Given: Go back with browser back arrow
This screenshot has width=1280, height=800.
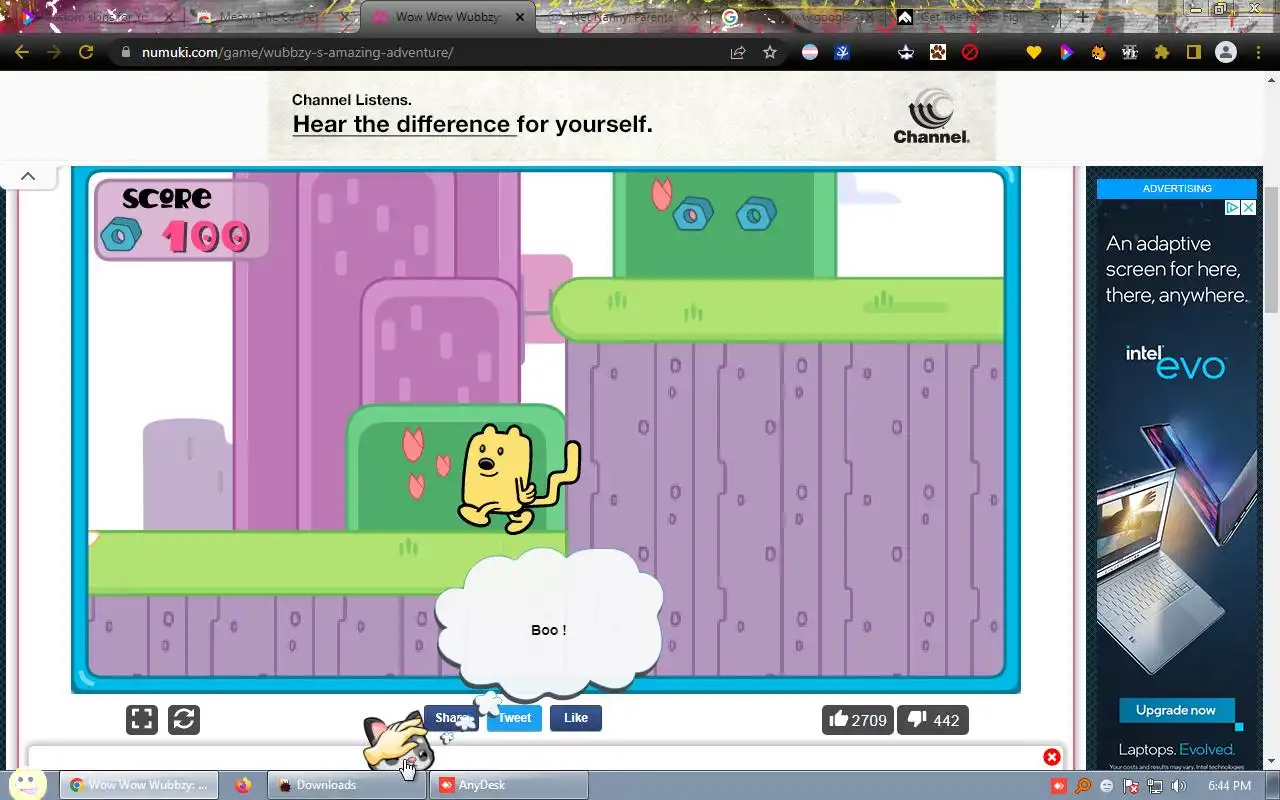Looking at the screenshot, I should [22, 52].
